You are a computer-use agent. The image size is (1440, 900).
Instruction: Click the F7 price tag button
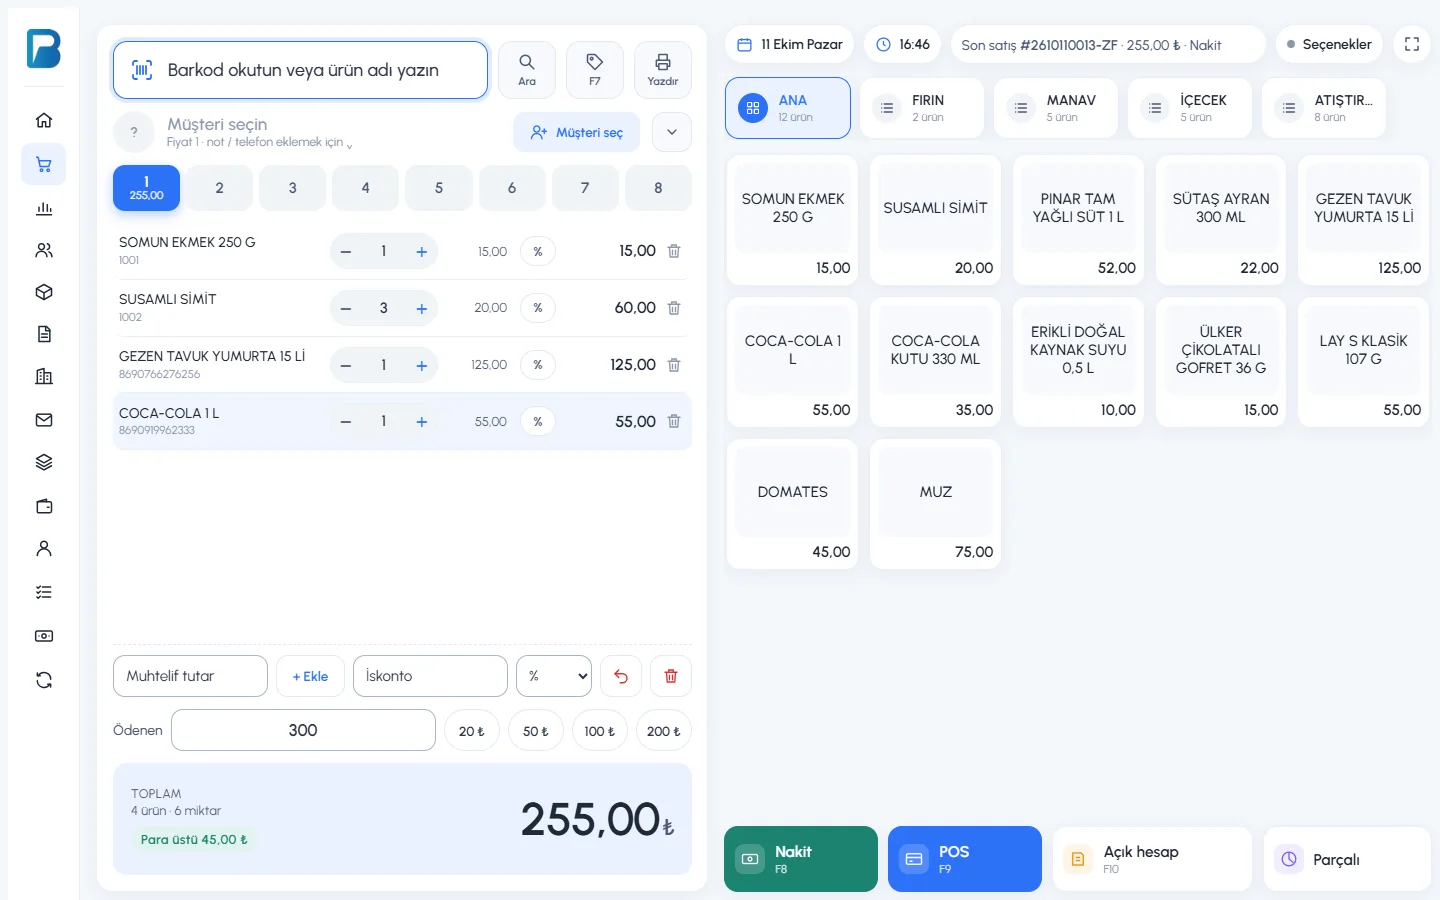pyautogui.click(x=595, y=70)
